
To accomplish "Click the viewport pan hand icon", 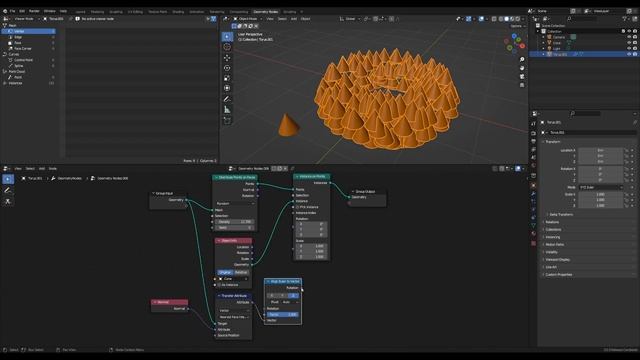I will click(522, 68).
